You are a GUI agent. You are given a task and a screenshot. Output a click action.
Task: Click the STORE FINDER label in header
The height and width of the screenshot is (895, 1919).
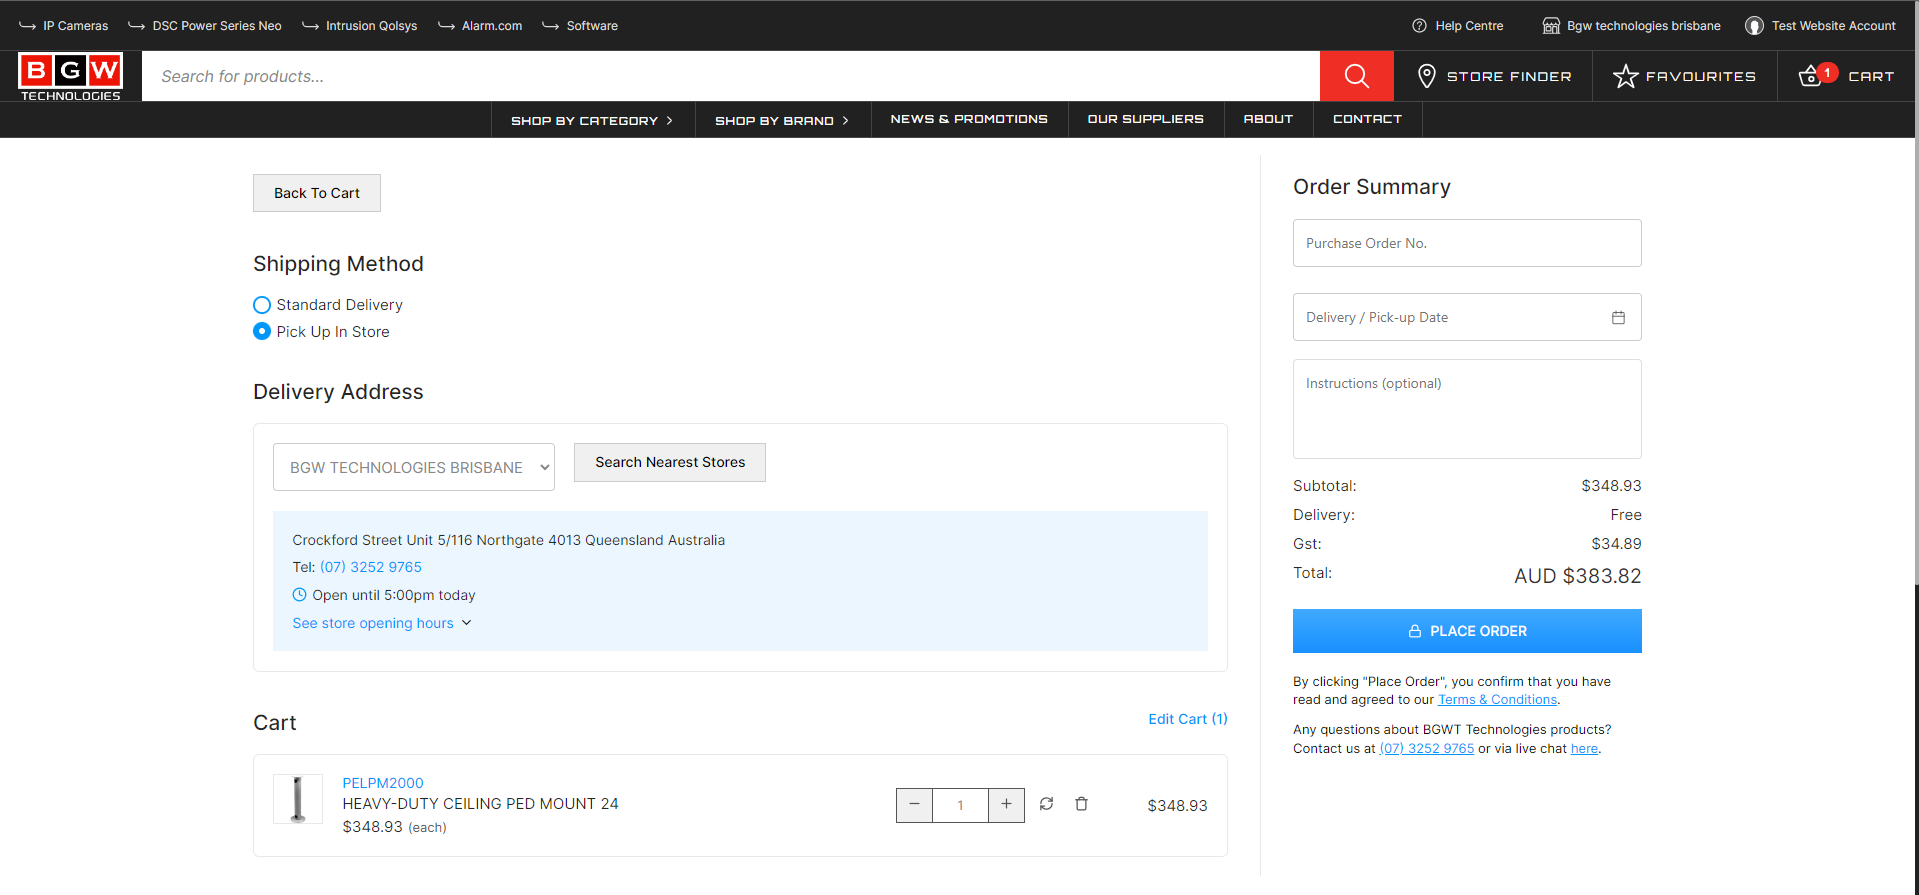pyautogui.click(x=1509, y=76)
